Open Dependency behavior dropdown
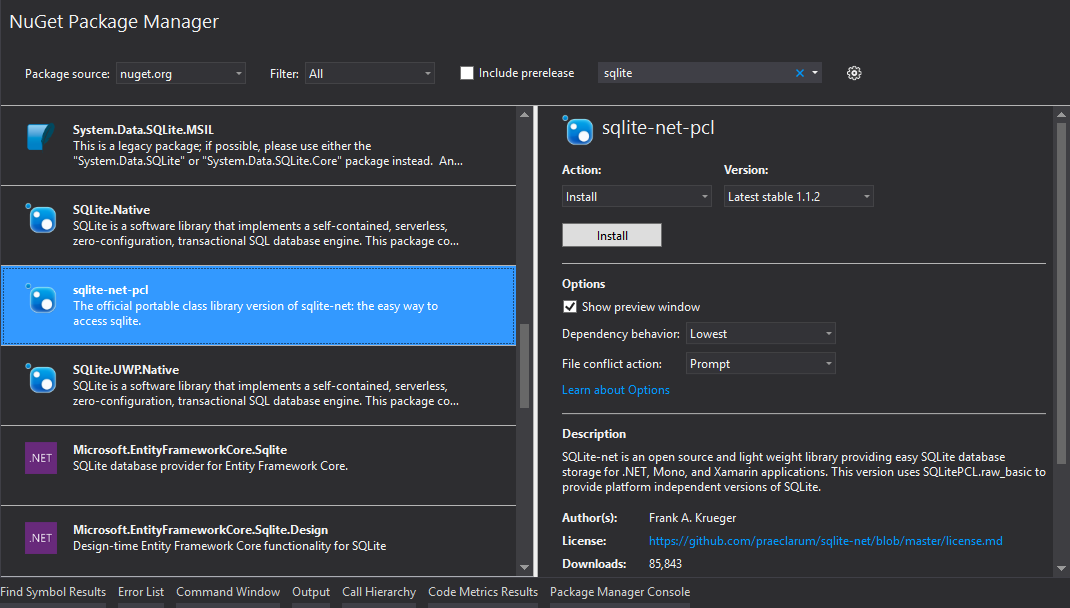Viewport: 1070px width, 608px height. click(x=760, y=334)
